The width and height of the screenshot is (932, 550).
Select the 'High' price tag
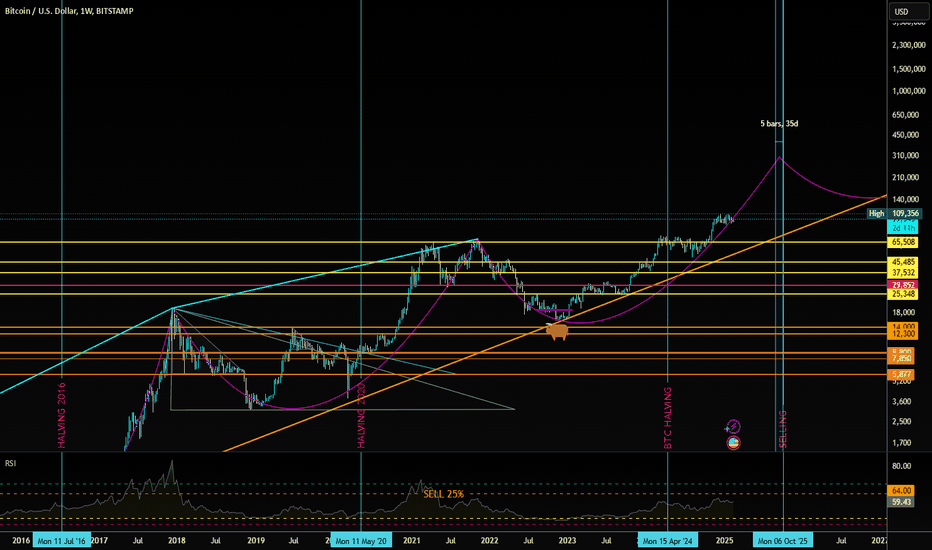pos(877,213)
